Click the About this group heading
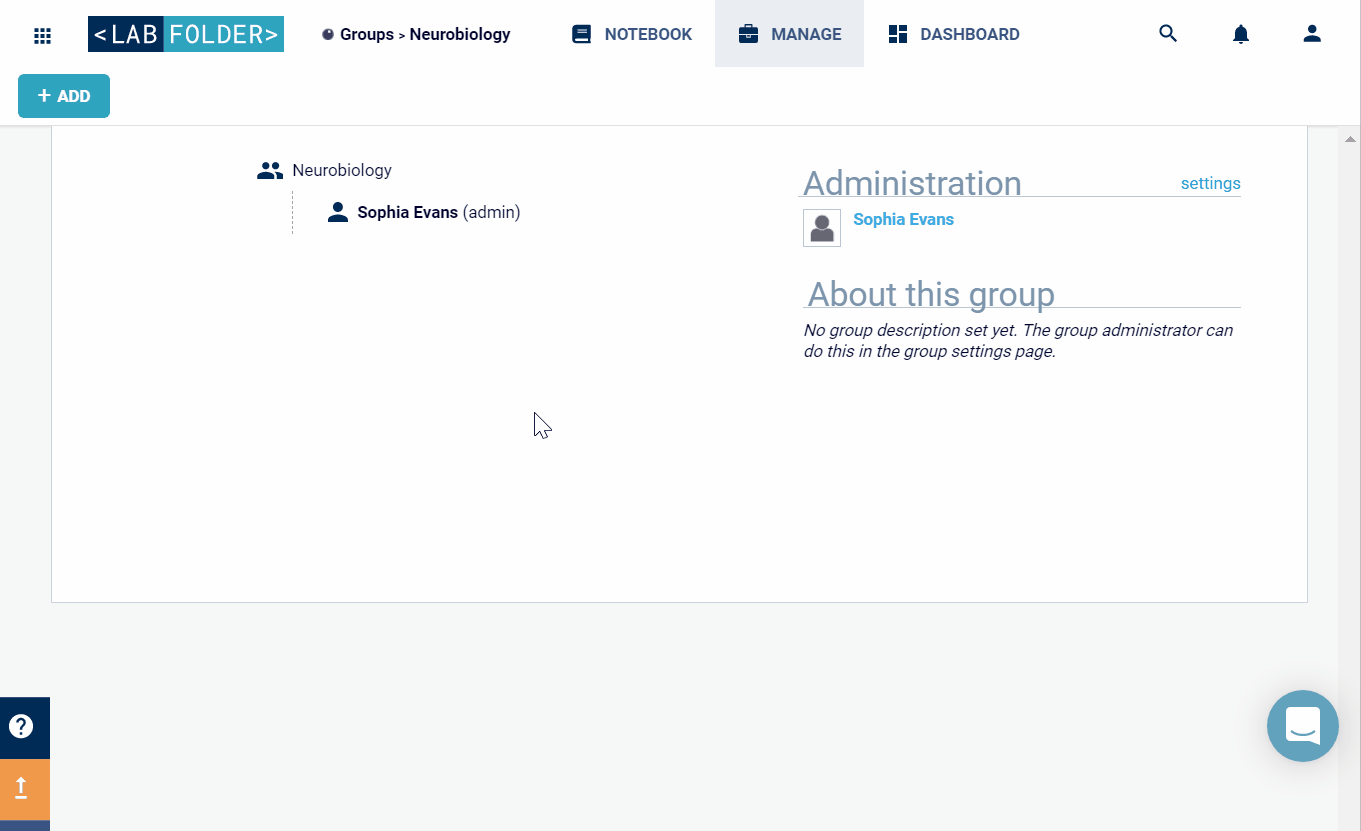The height and width of the screenshot is (831, 1361). [931, 294]
